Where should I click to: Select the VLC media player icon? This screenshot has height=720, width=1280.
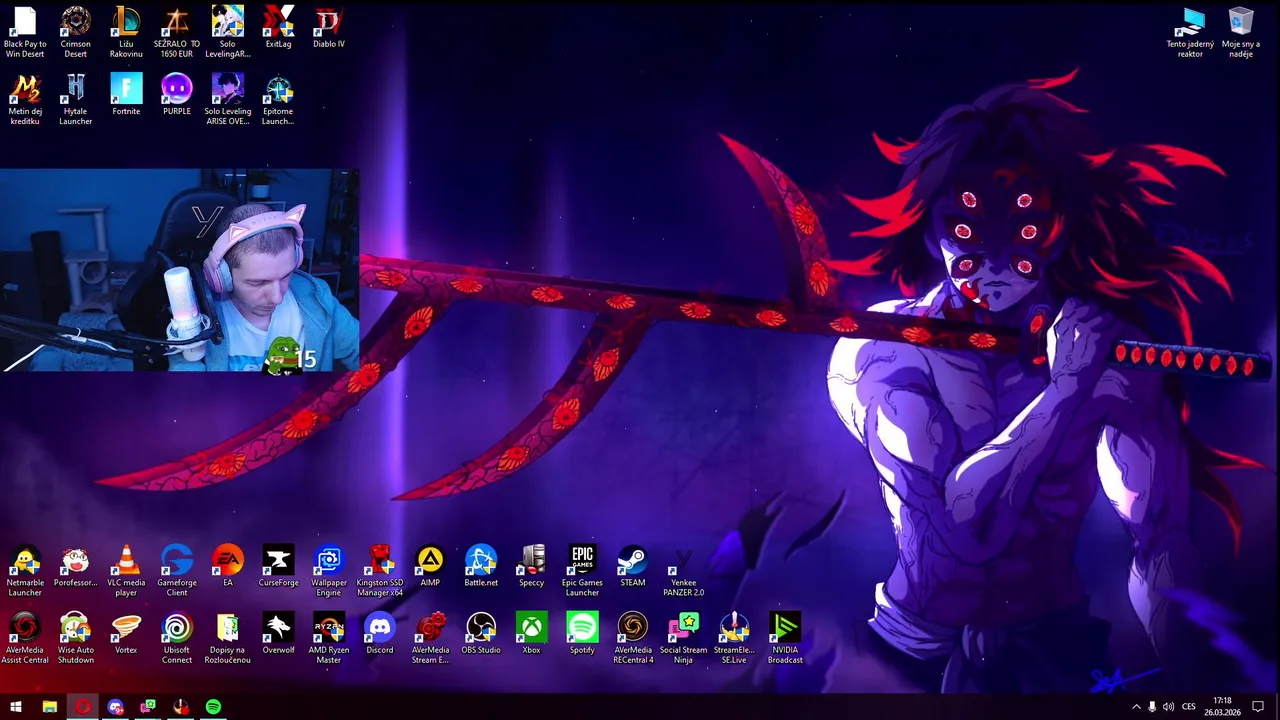point(126,571)
